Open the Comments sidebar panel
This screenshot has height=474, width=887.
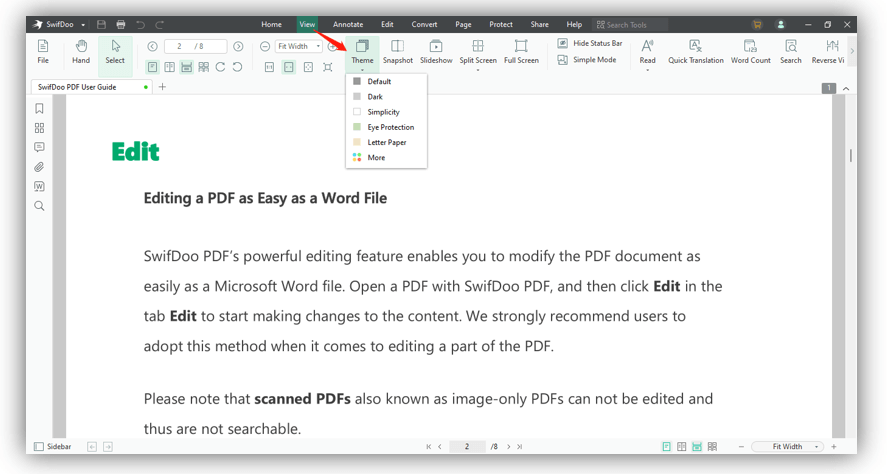pyautogui.click(x=39, y=147)
